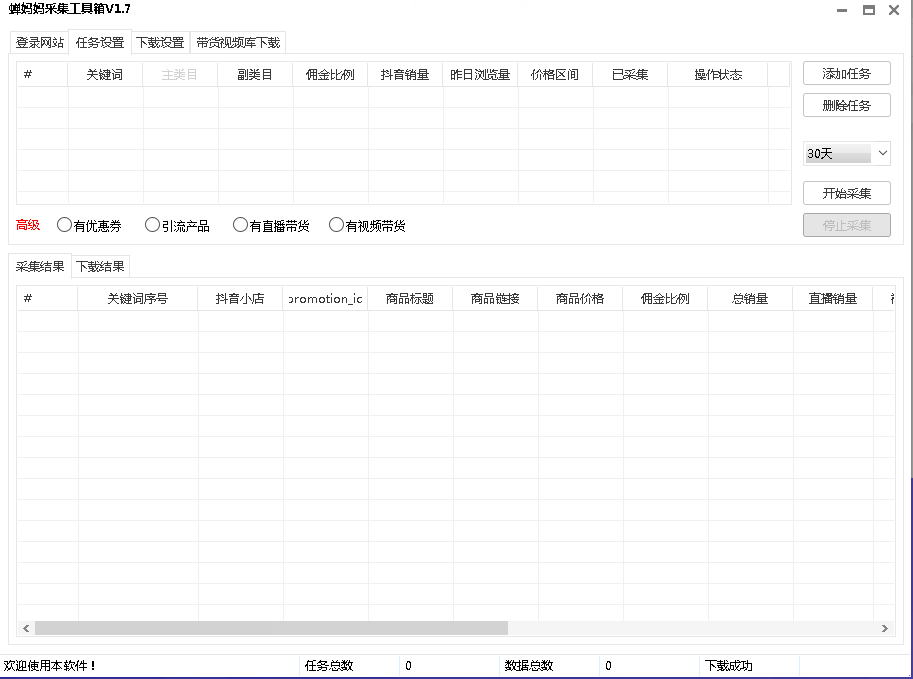913x679 pixels.
Task: Click the 商品标题 column header
Action: (x=410, y=297)
